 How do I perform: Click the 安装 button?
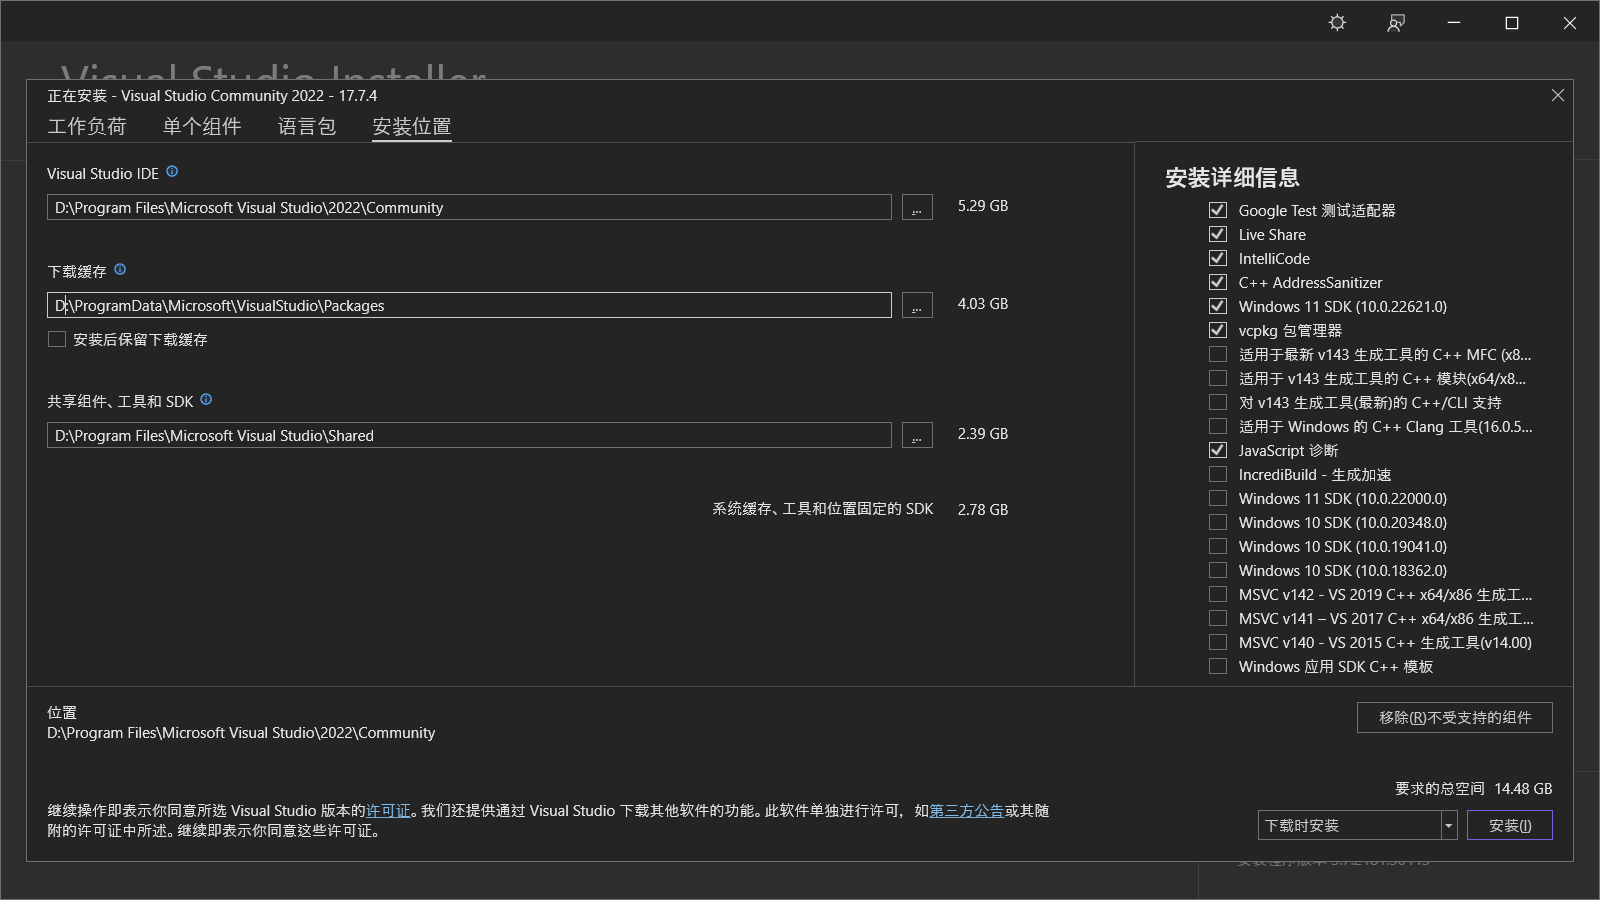click(1510, 825)
